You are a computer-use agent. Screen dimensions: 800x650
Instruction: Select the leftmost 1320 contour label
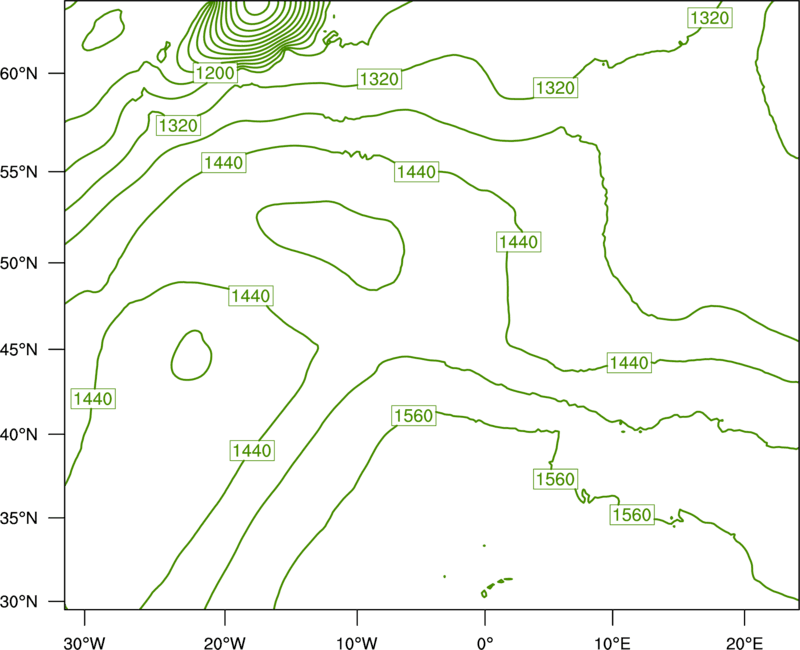(178, 126)
